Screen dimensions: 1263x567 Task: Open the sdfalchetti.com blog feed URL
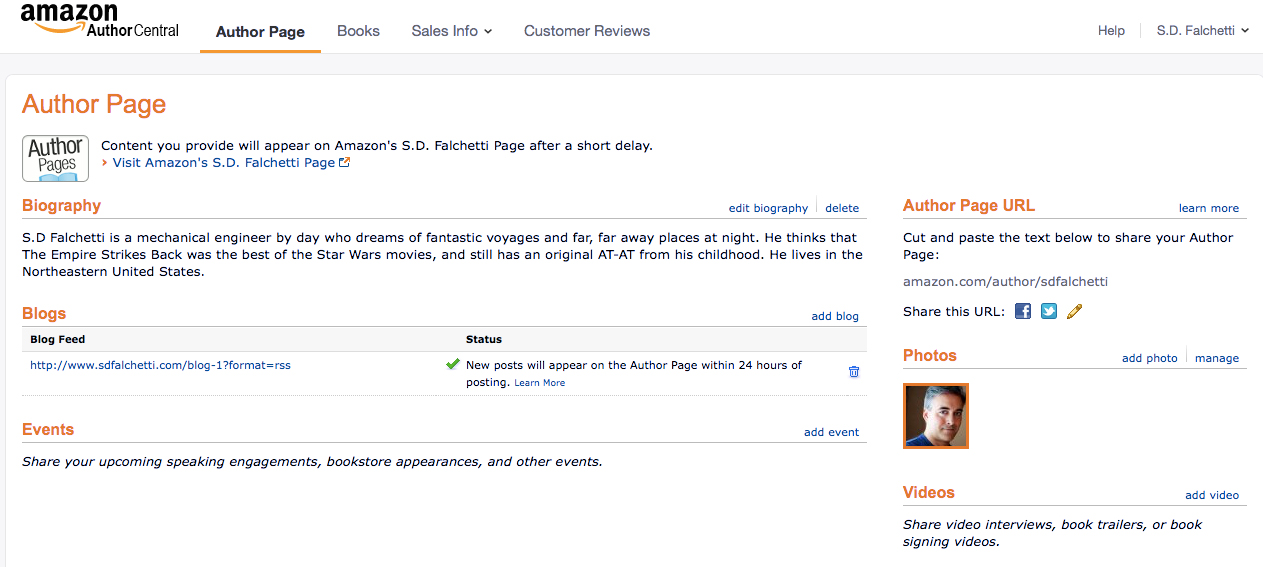click(x=160, y=365)
